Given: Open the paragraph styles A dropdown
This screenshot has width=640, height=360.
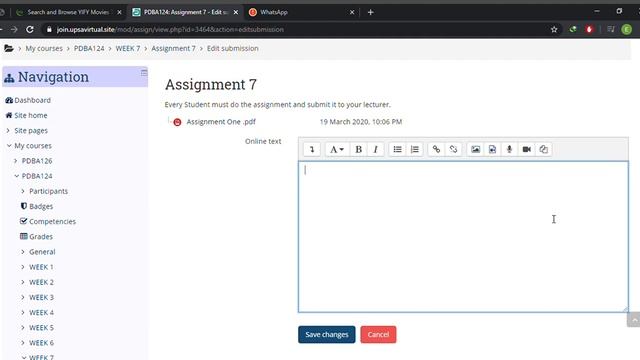Looking at the screenshot, I should pos(337,149).
